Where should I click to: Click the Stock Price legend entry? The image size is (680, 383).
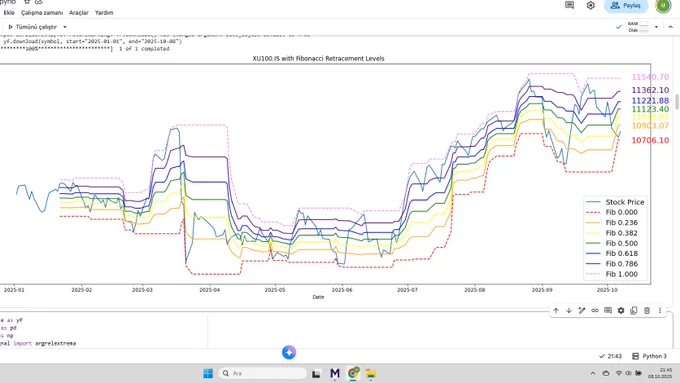(x=615, y=202)
